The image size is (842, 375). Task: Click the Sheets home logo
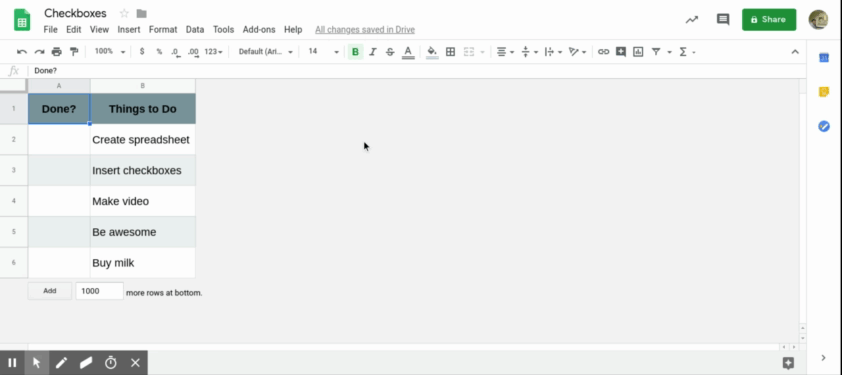22,20
